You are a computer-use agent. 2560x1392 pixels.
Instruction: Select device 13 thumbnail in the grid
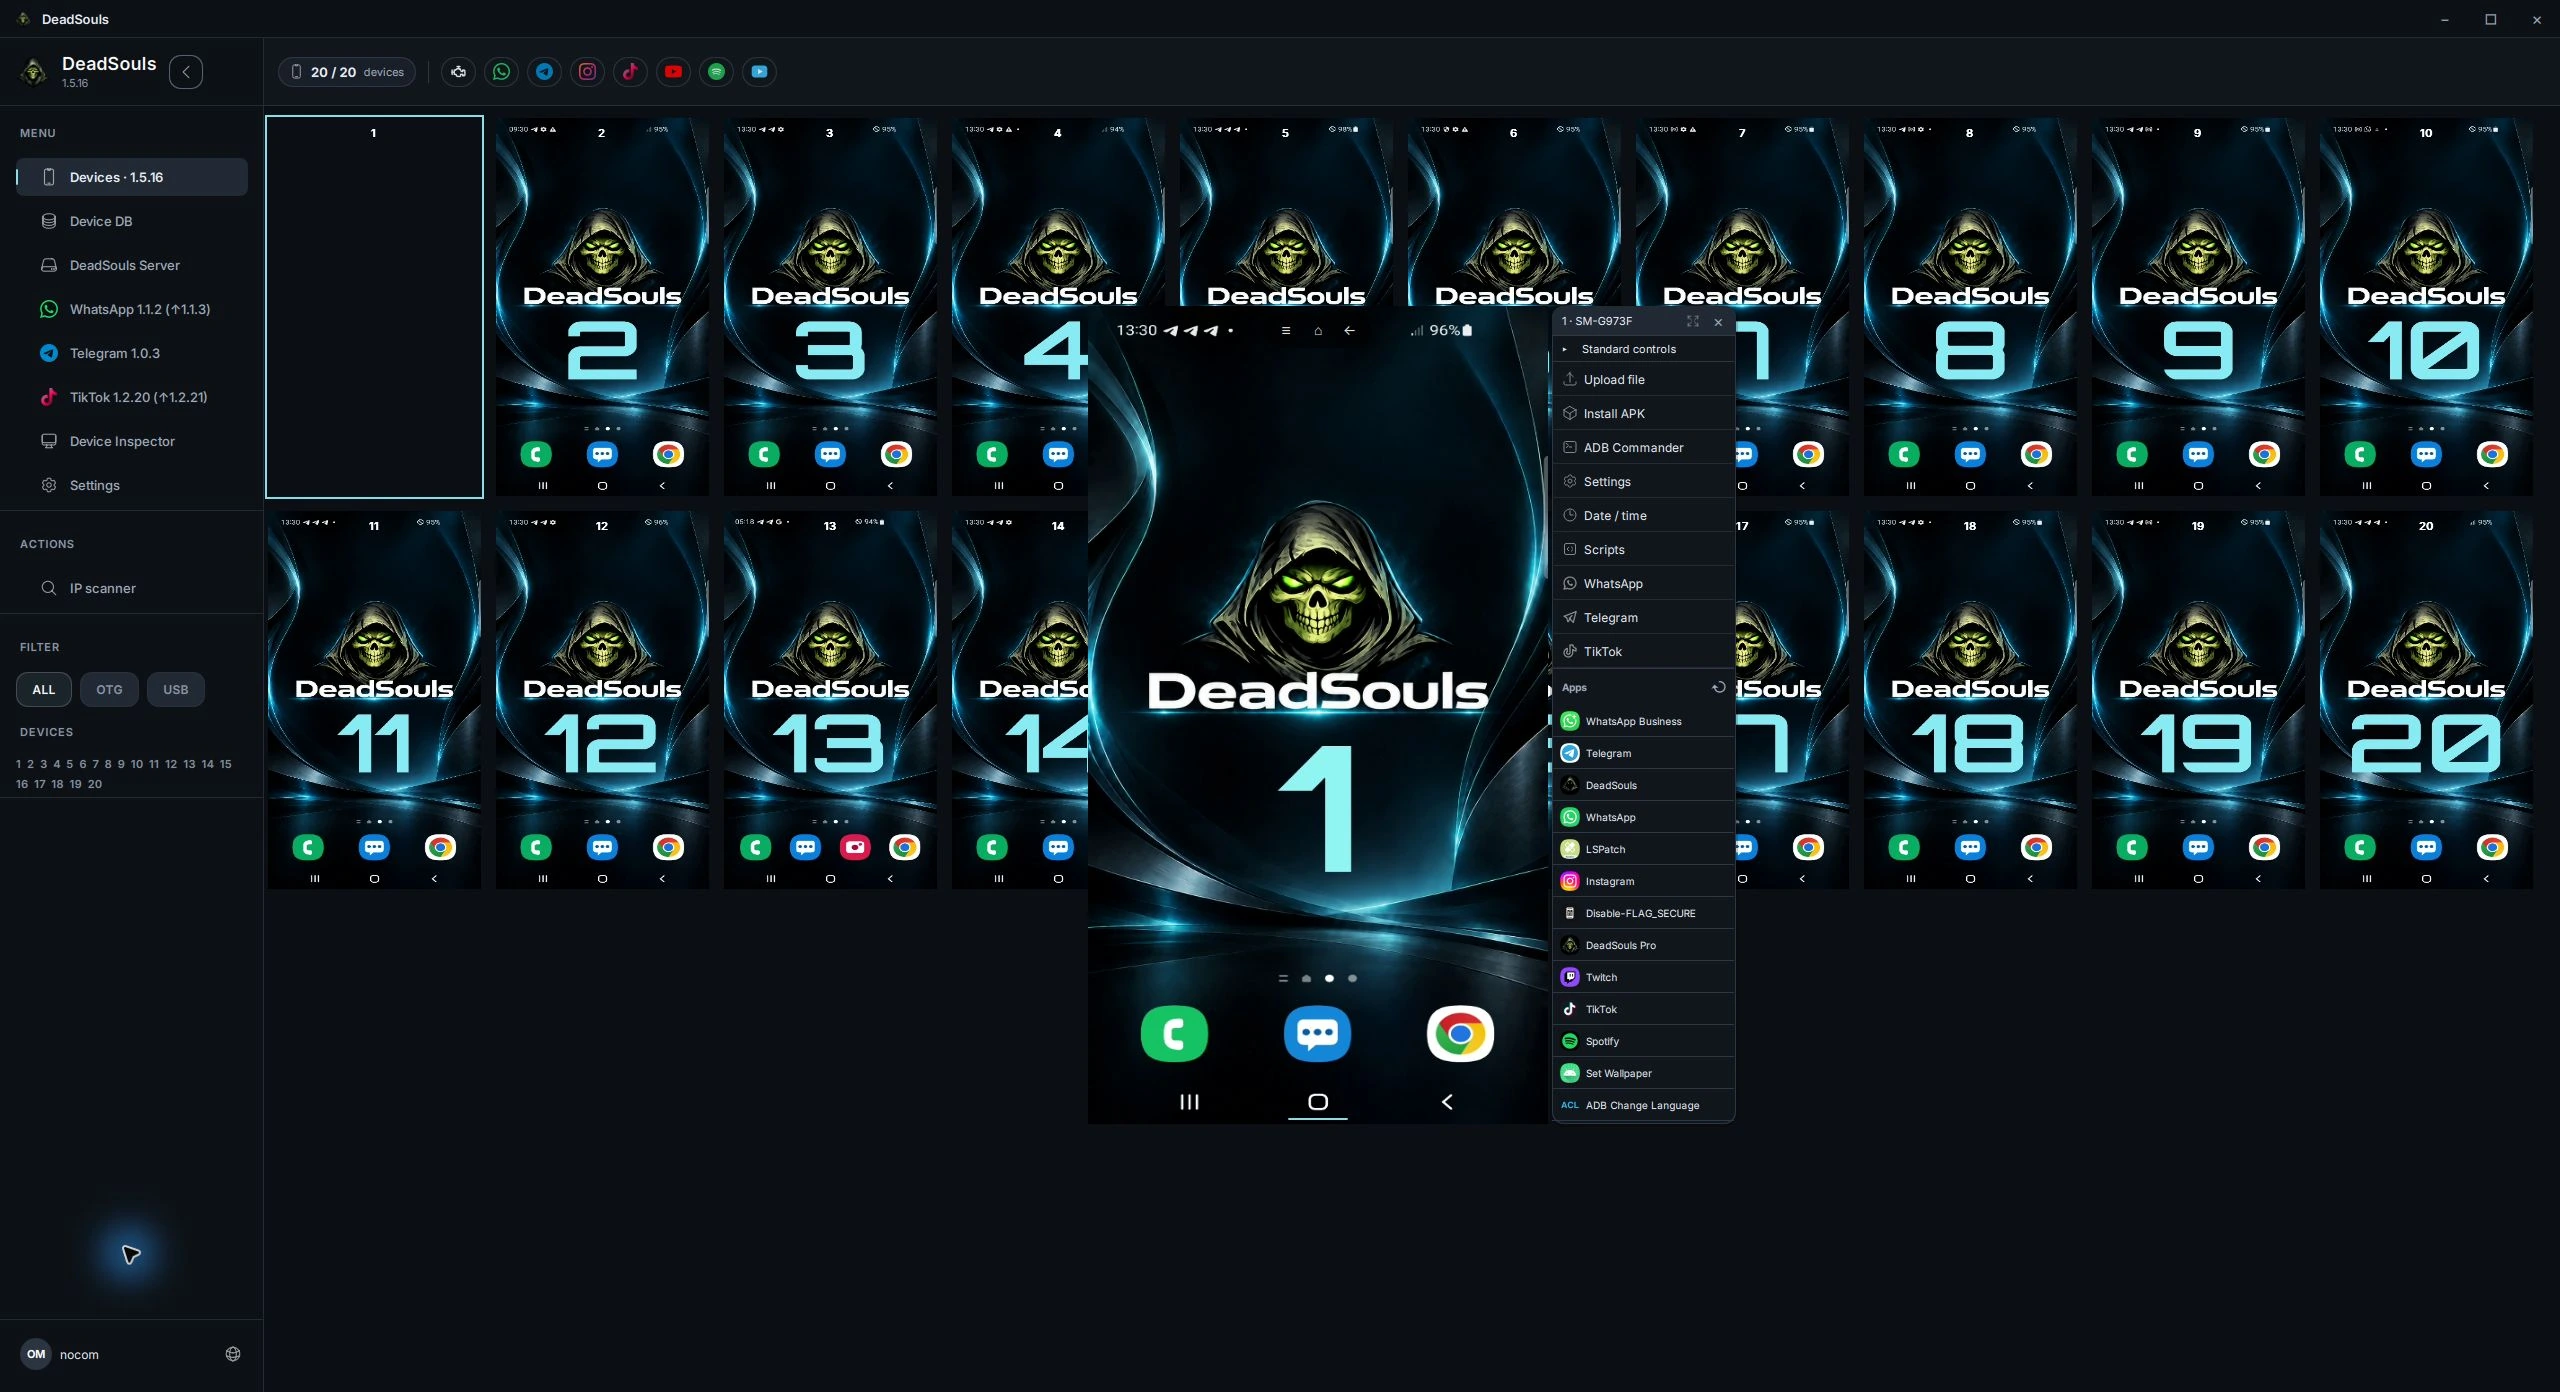pos(830,700)
